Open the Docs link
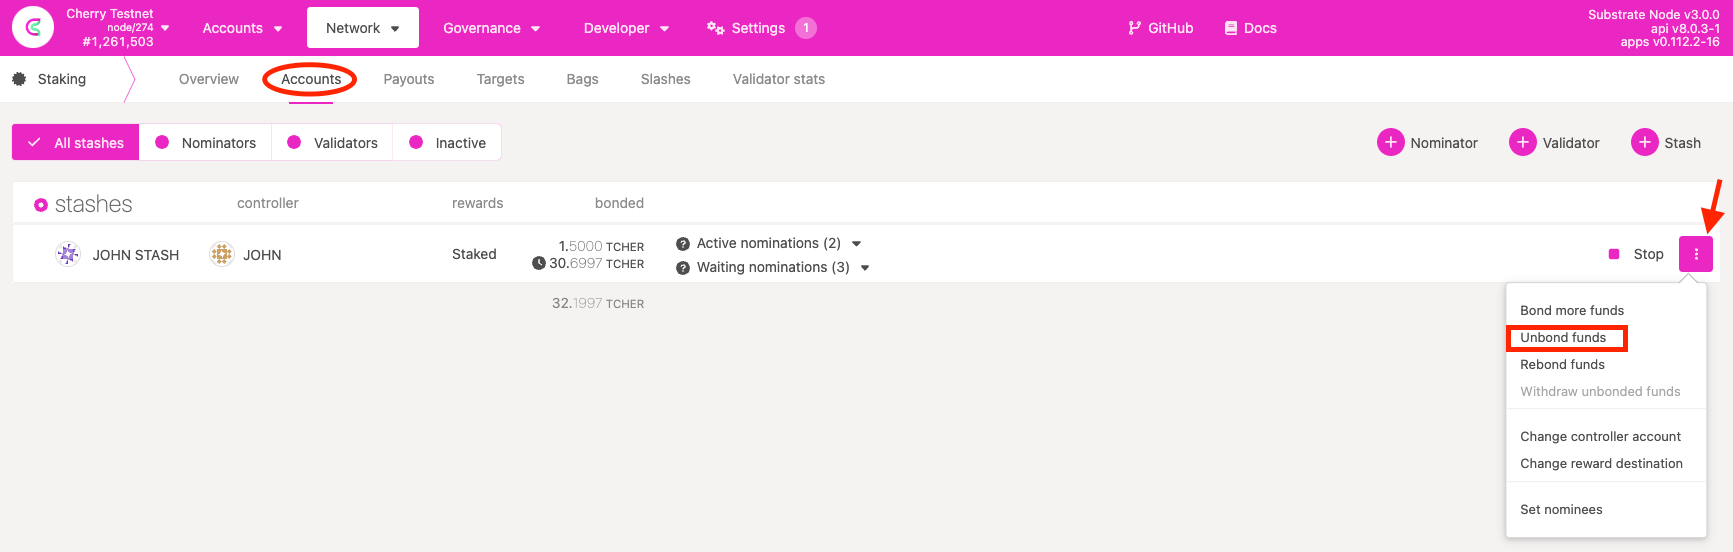The height and width of the screenshot is (552, 1733). point(1250,28)
